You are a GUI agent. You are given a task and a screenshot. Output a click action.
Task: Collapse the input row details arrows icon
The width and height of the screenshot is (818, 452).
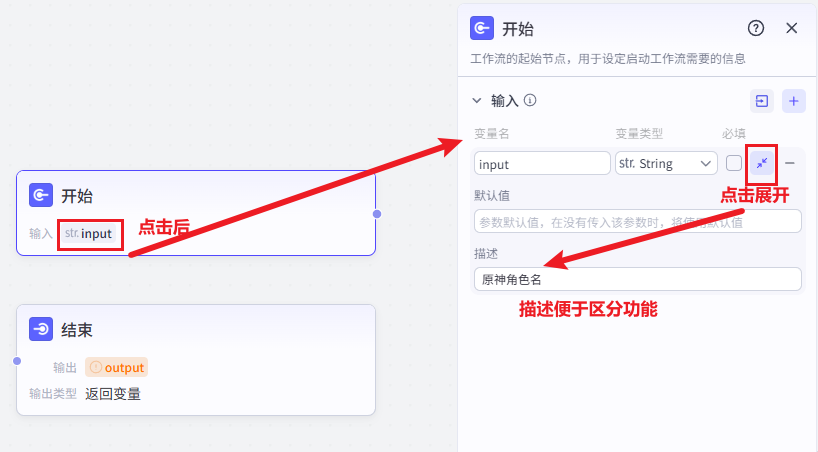click(762, 163)
